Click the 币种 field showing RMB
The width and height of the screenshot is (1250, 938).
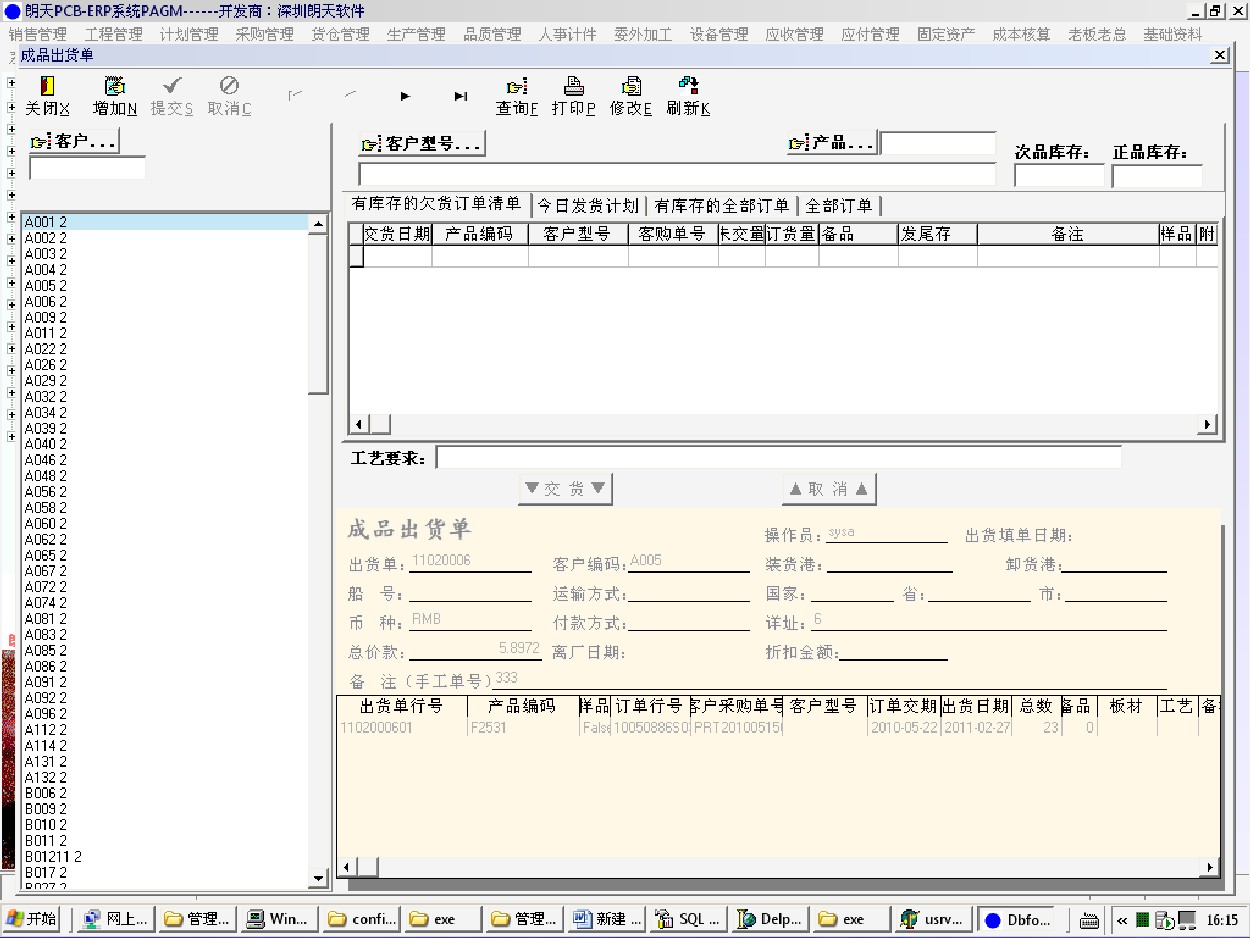coord(471,621)
